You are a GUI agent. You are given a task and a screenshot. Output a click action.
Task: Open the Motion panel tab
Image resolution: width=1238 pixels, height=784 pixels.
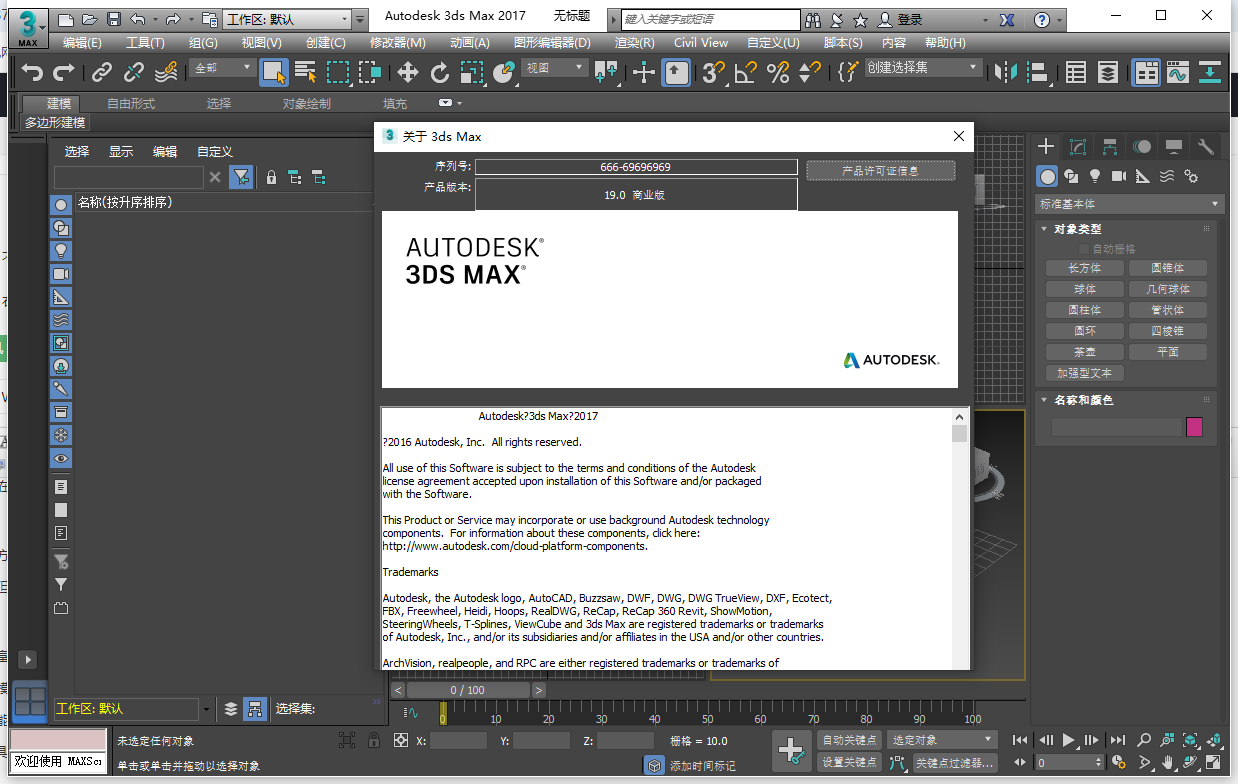tap(1142, 147)
